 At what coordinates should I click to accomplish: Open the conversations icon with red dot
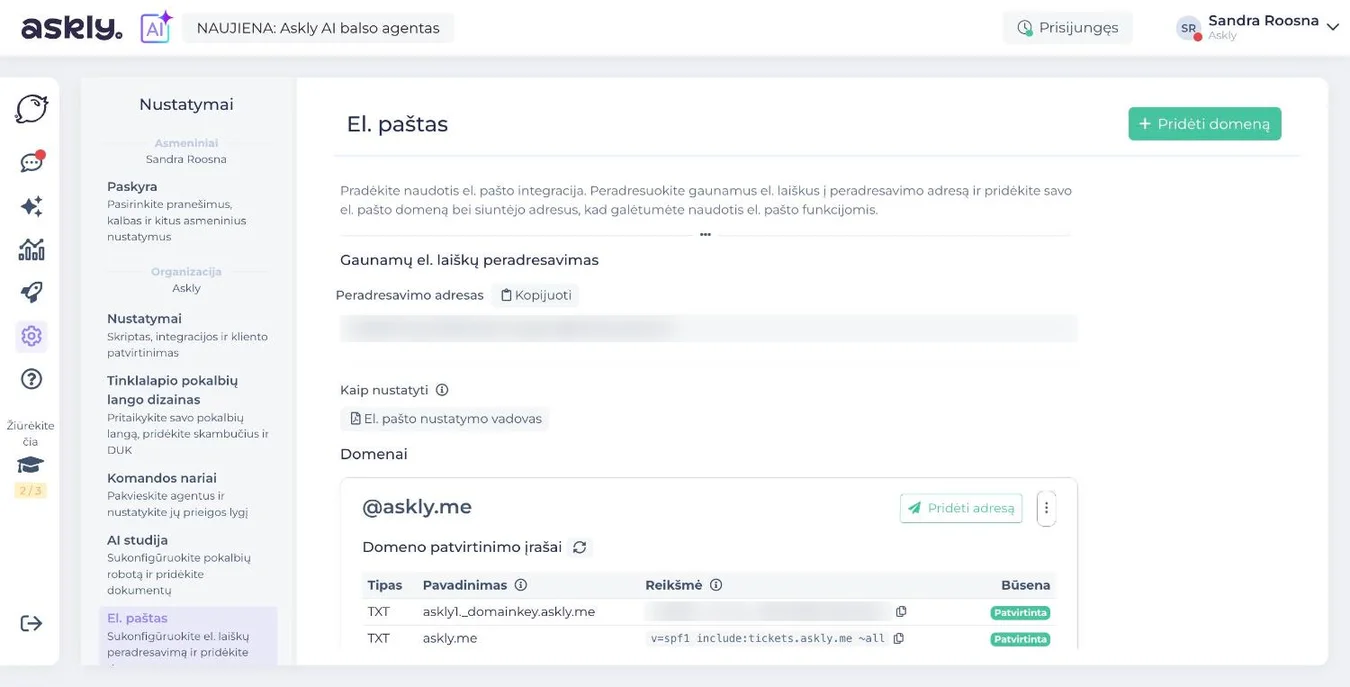coord(32,162)
